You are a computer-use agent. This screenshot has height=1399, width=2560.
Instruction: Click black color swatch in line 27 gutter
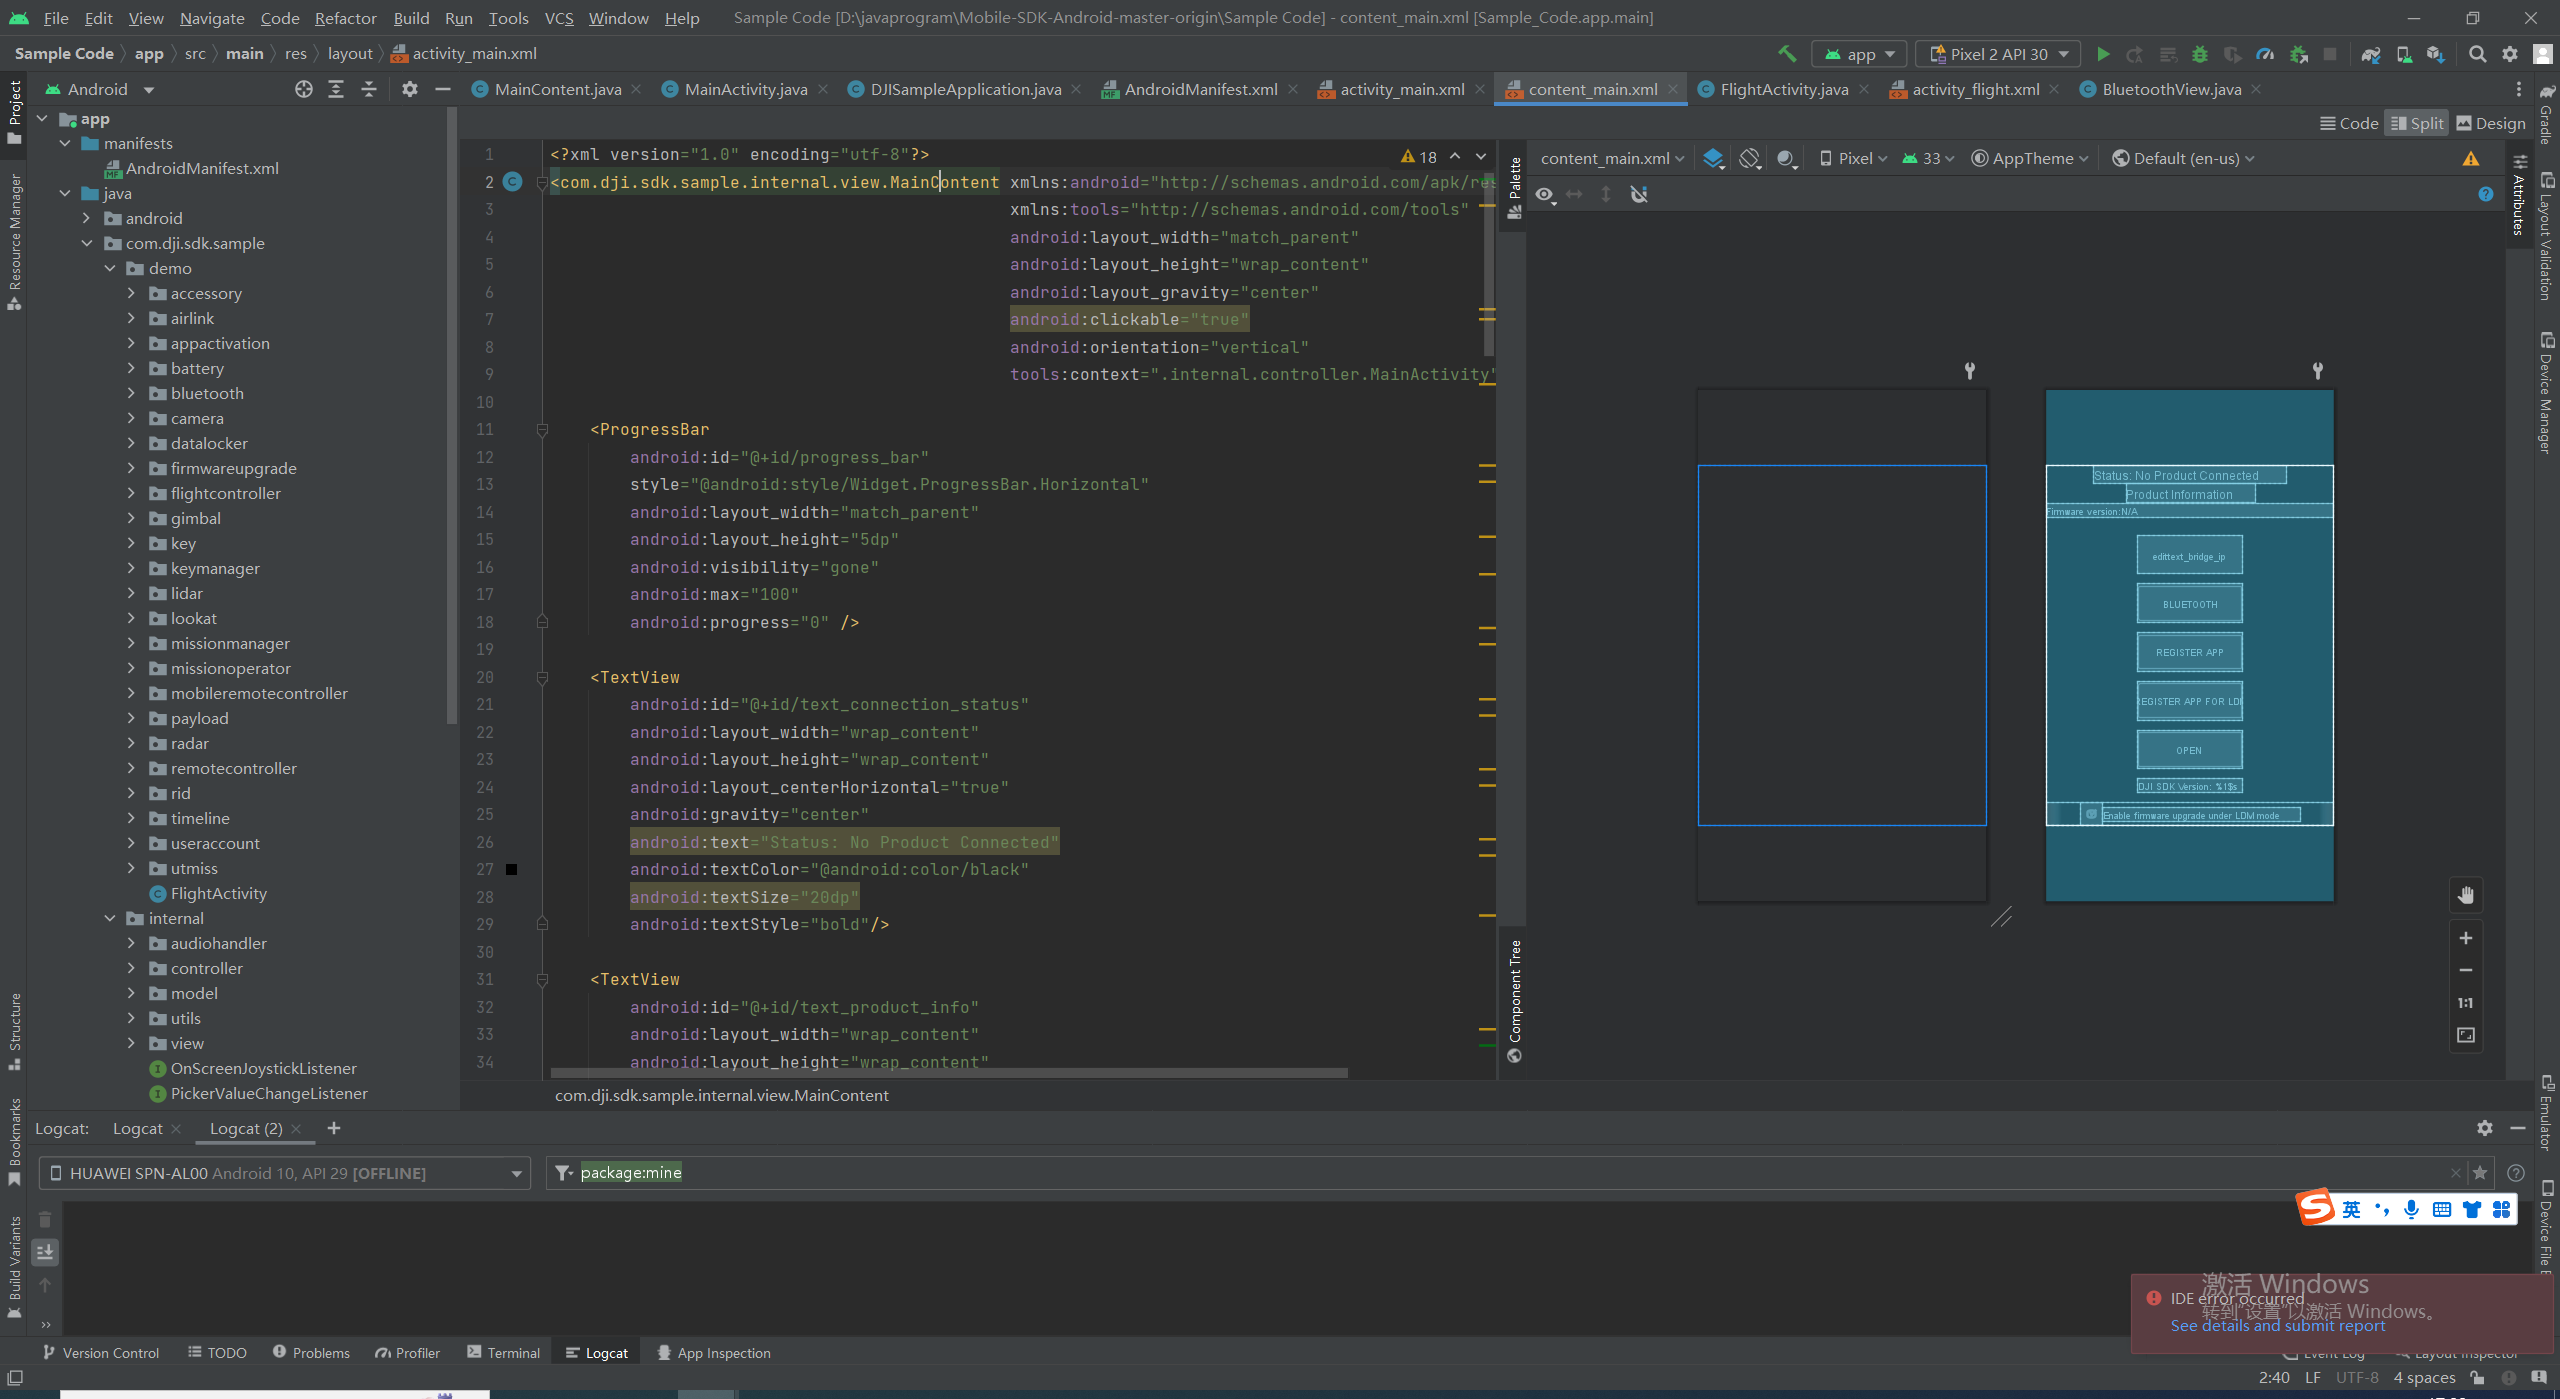512,870
